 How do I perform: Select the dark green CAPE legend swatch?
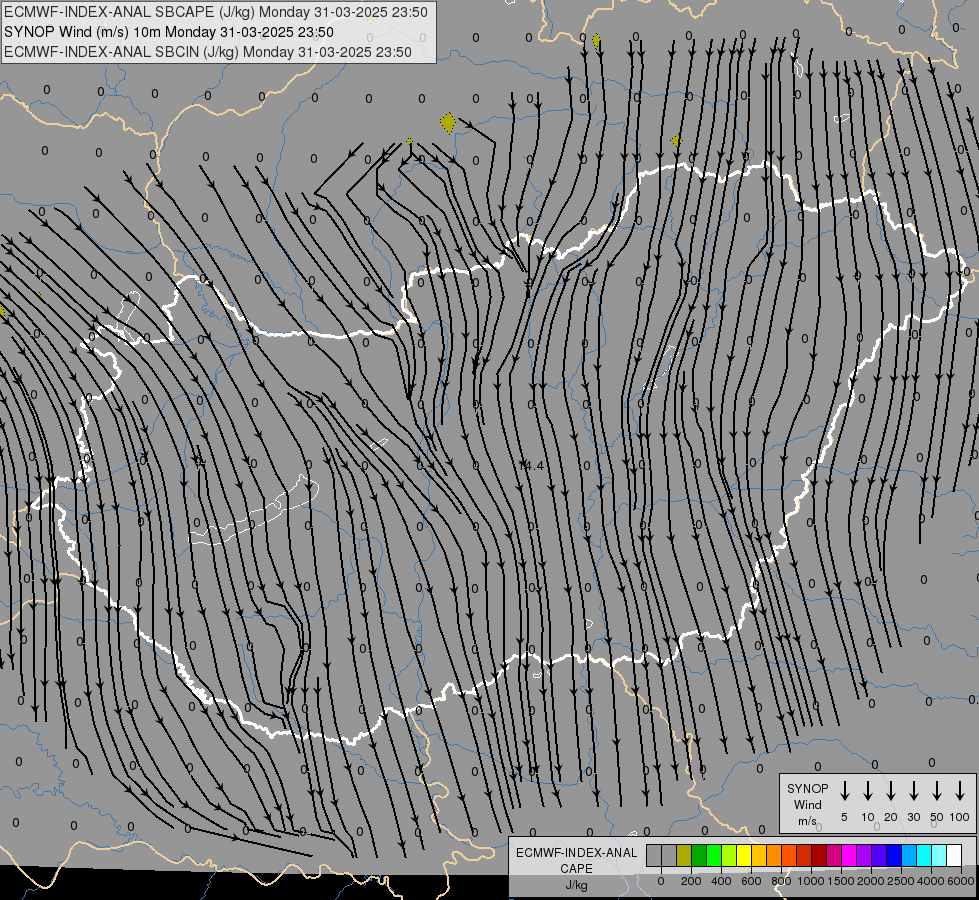[x=699, y=855]
